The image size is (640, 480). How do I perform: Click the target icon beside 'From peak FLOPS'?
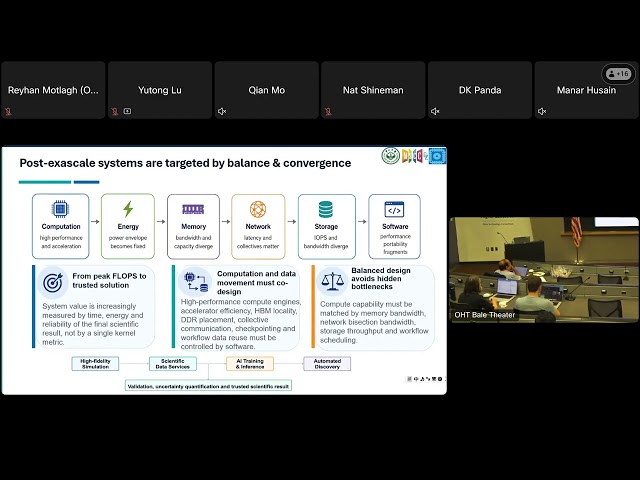click(x=53, y=282)
